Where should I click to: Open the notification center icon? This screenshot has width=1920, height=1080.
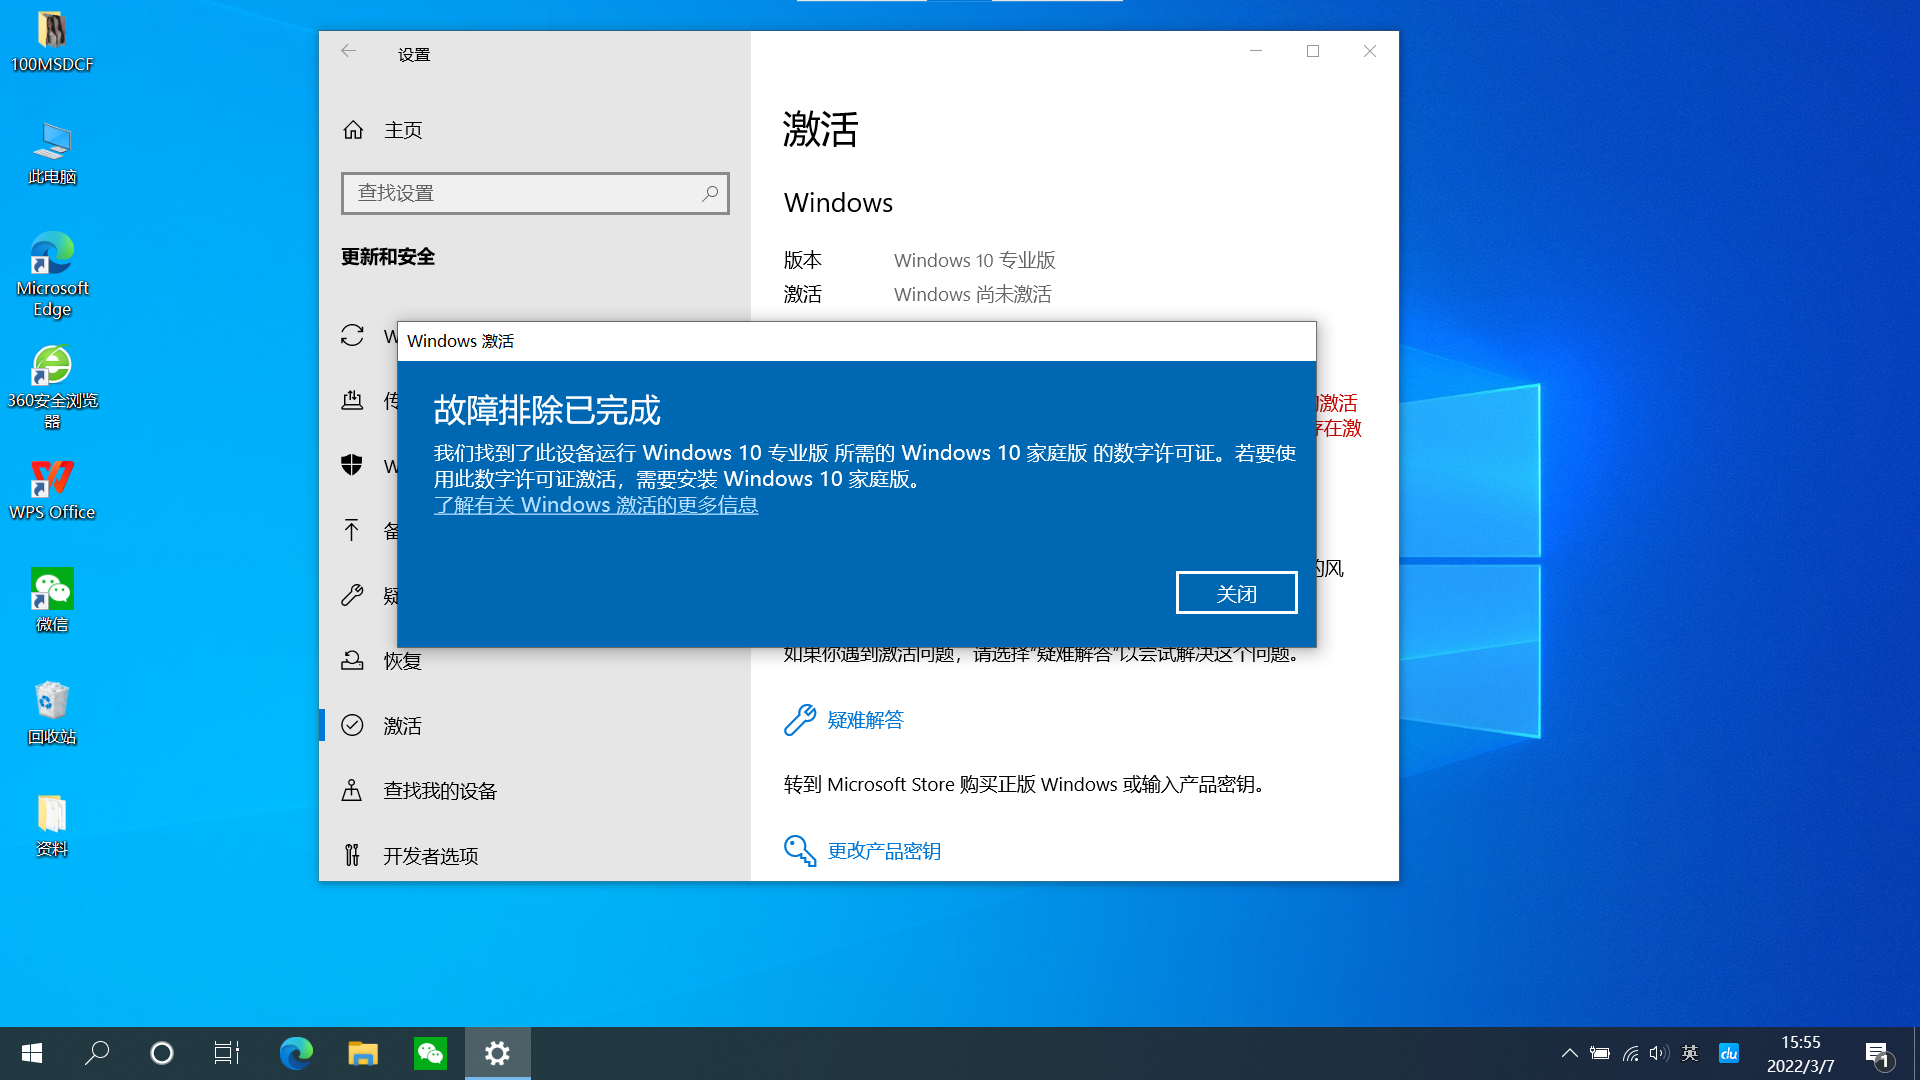(x=1877, y=1054)
